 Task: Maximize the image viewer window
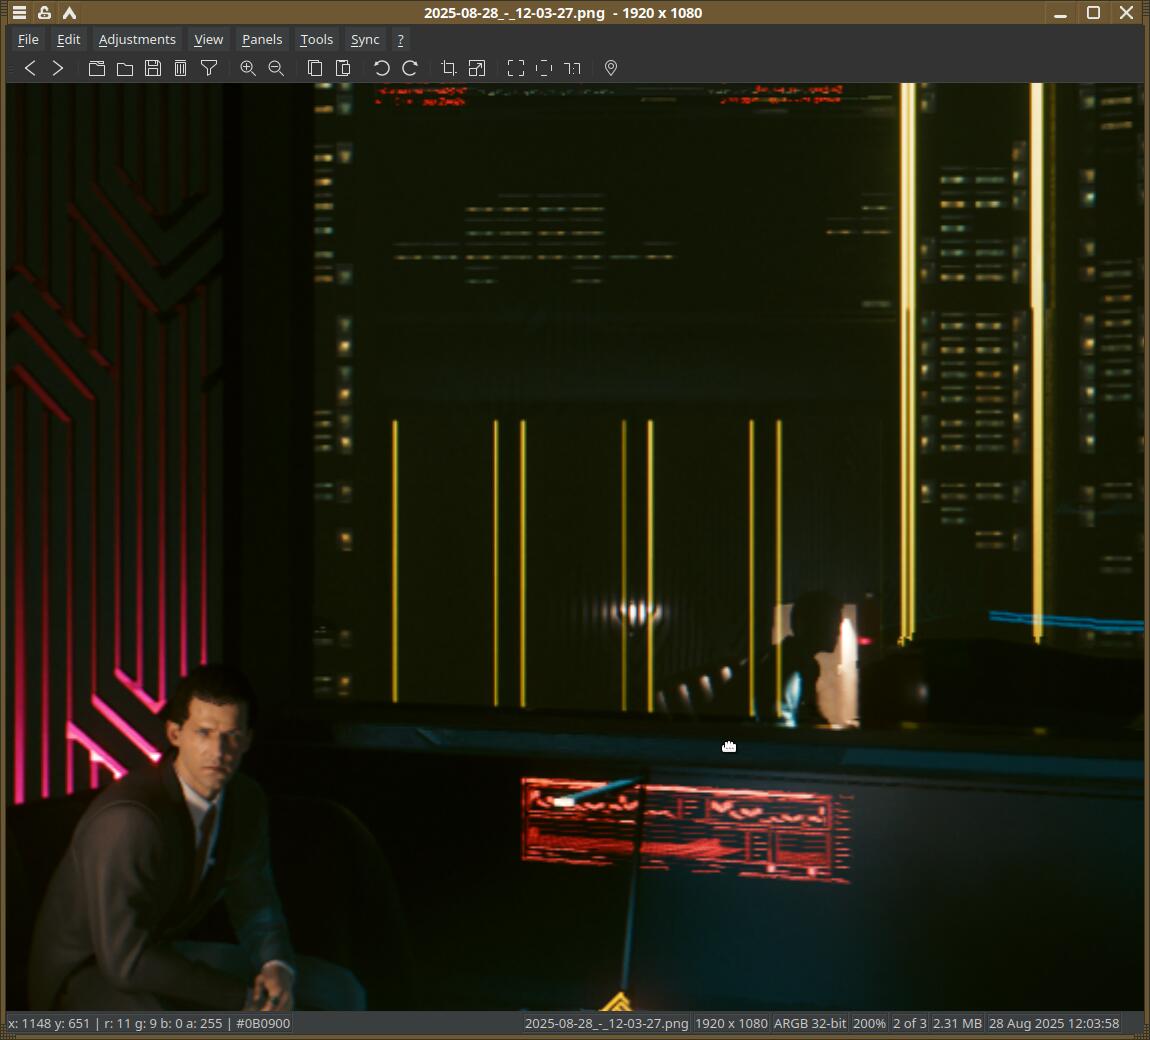pos(1093,12)
